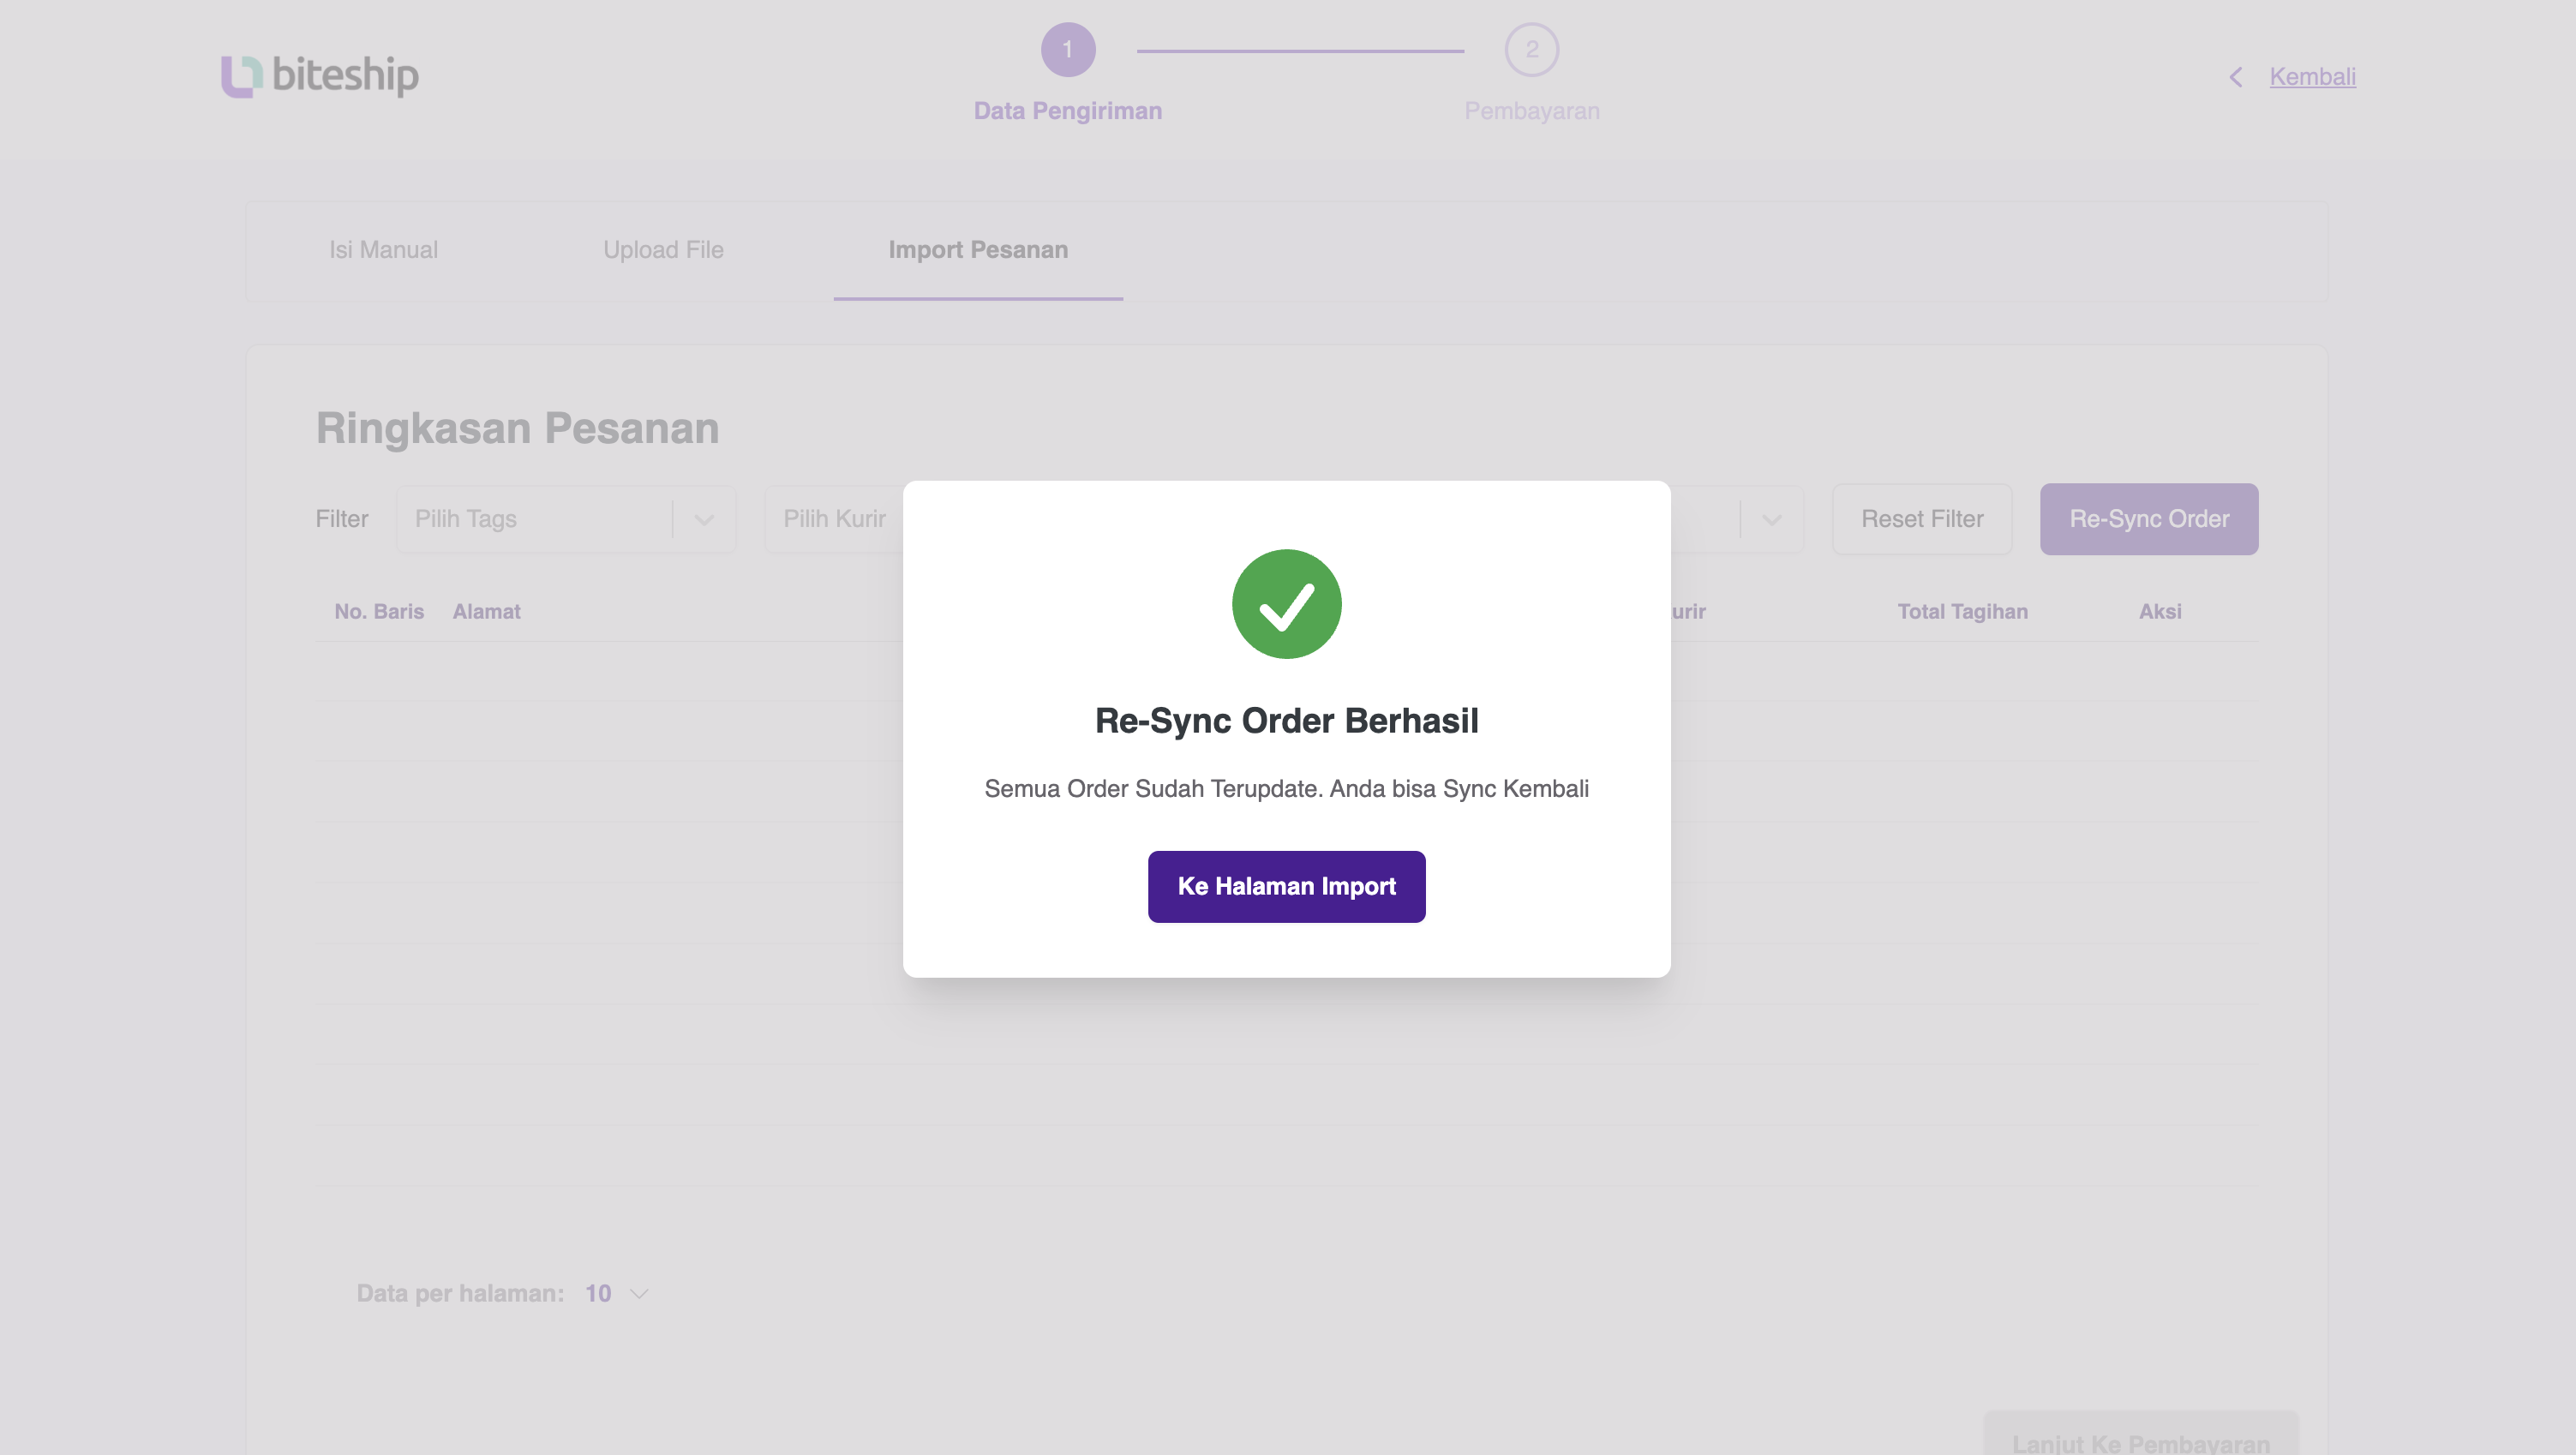Click the Kembali link
2576x1455 pixels.
(x=2313, y=76)
